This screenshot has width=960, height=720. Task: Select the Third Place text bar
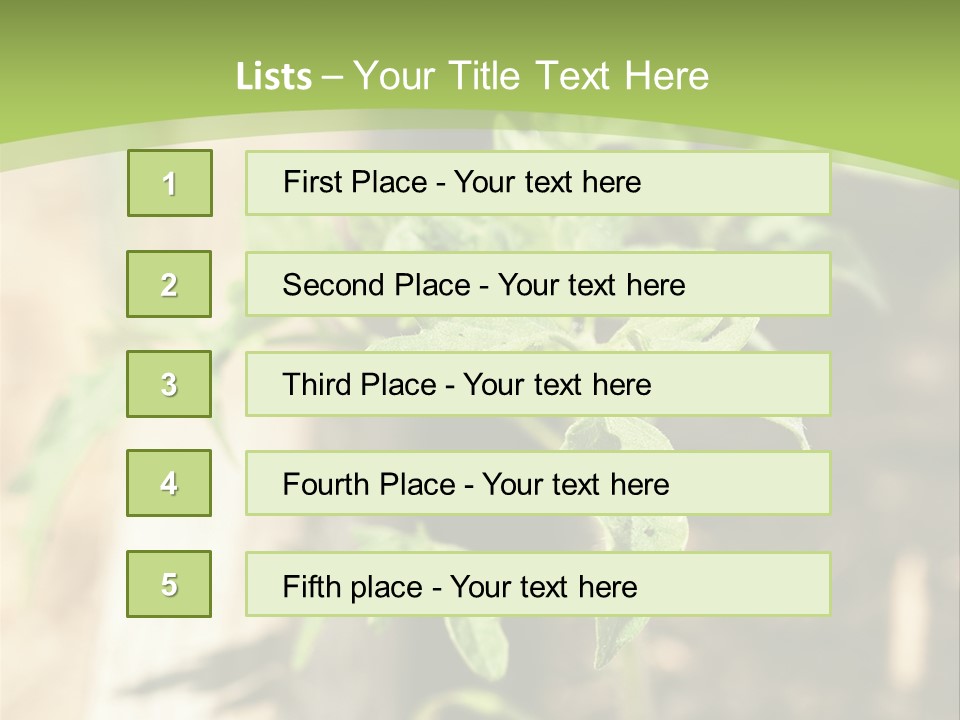pos(538,384)
